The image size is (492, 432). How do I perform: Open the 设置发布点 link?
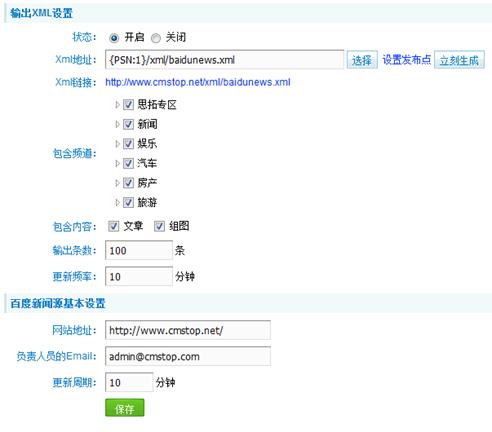(406, 60)
